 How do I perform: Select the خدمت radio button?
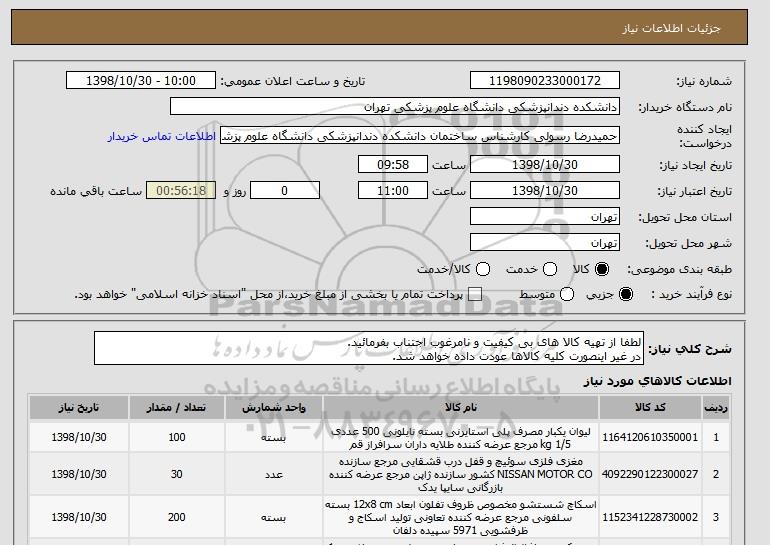pos(550,269)
